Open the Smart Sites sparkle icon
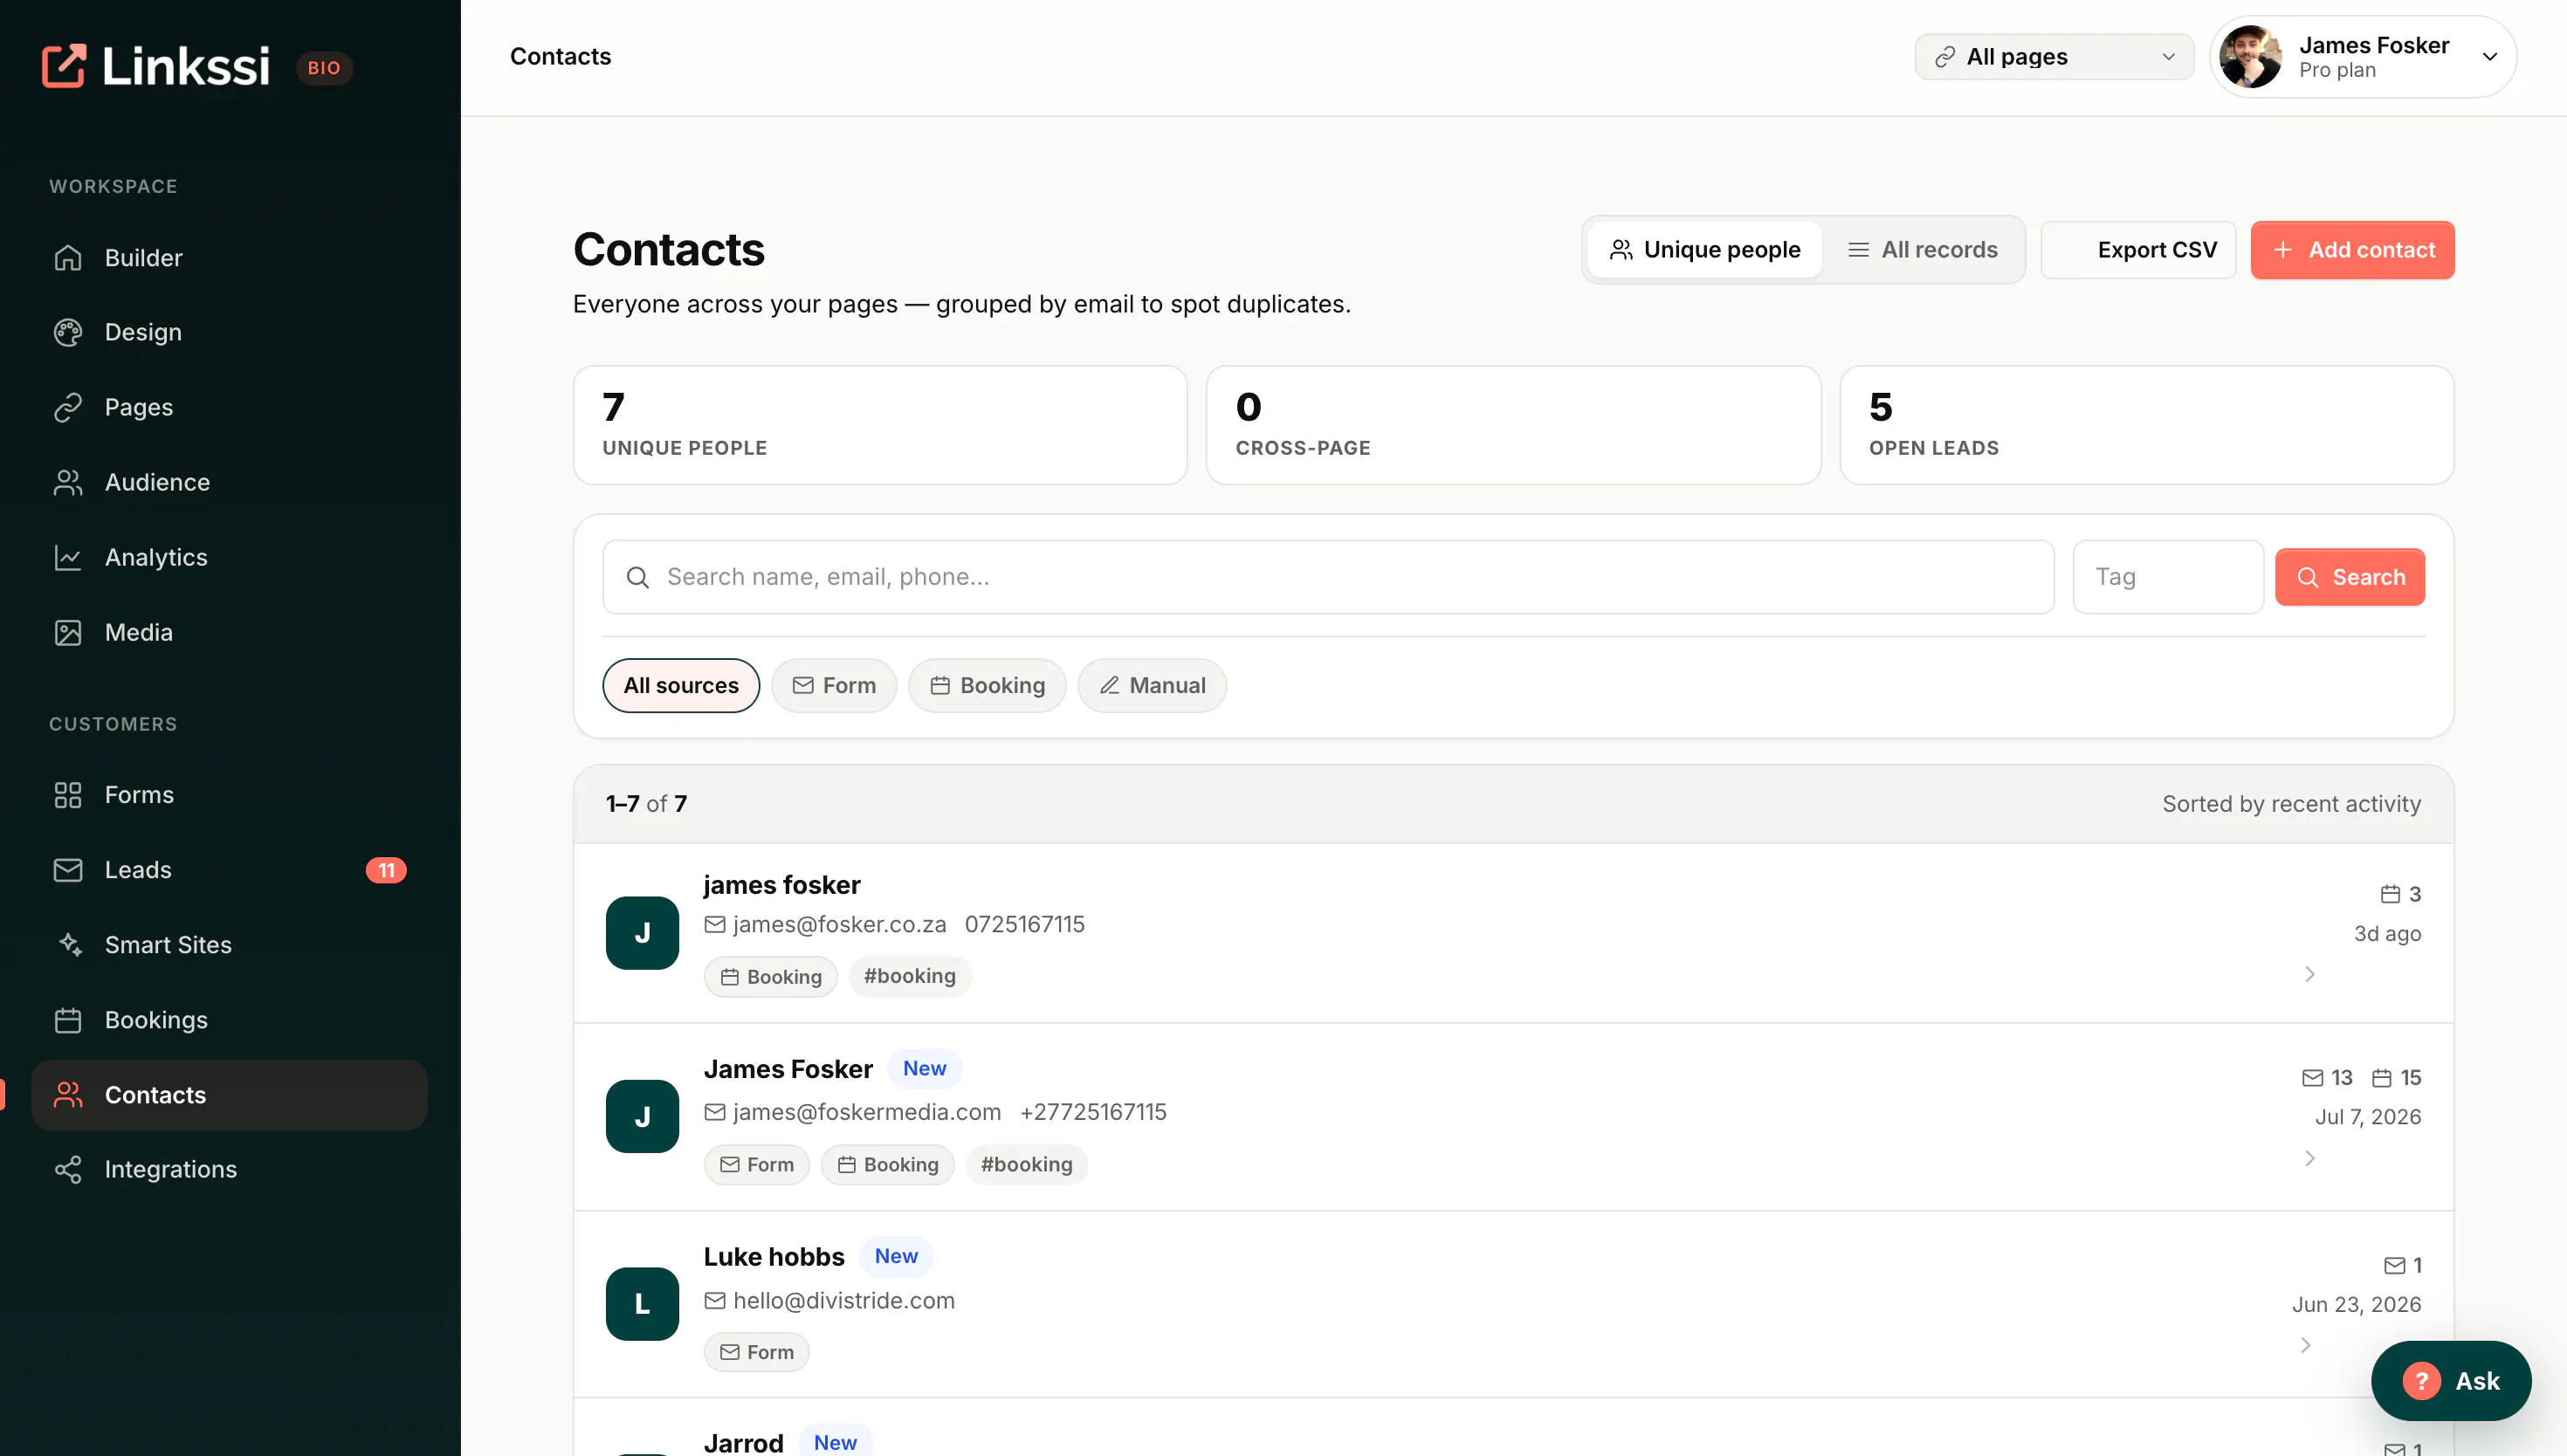The width and height of the screenshot is (2567, 1456). [x=67, y=944]
